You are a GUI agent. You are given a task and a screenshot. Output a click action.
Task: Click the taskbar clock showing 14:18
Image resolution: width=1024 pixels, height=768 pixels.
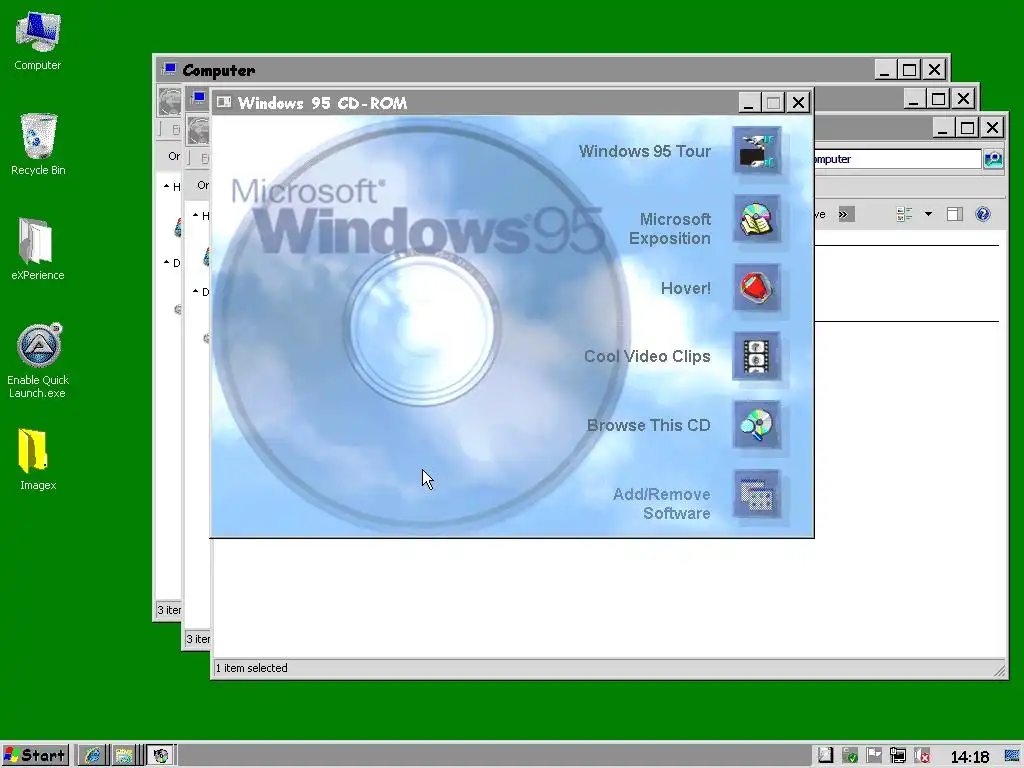970,756
